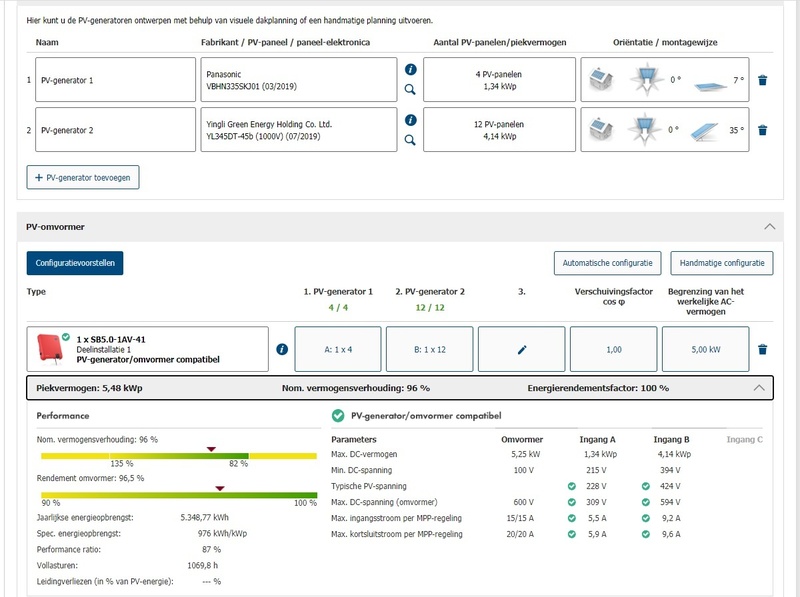
Task: Click info icon next to SB5.0-1AV-41 inverter
Action: coord(282,349)
